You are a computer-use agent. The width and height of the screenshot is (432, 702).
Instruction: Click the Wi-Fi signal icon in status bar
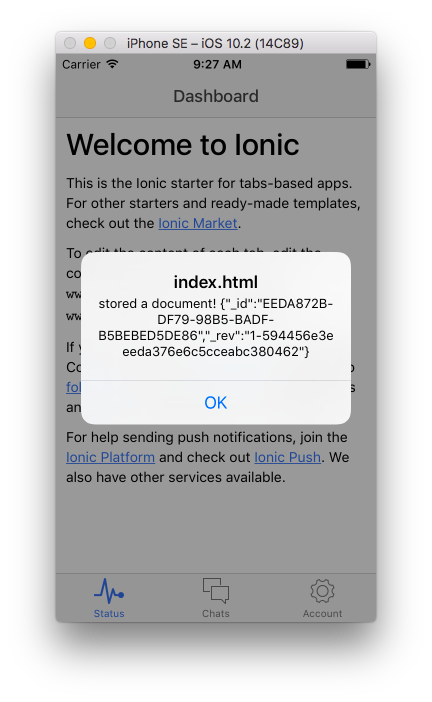tap(112, 64)
